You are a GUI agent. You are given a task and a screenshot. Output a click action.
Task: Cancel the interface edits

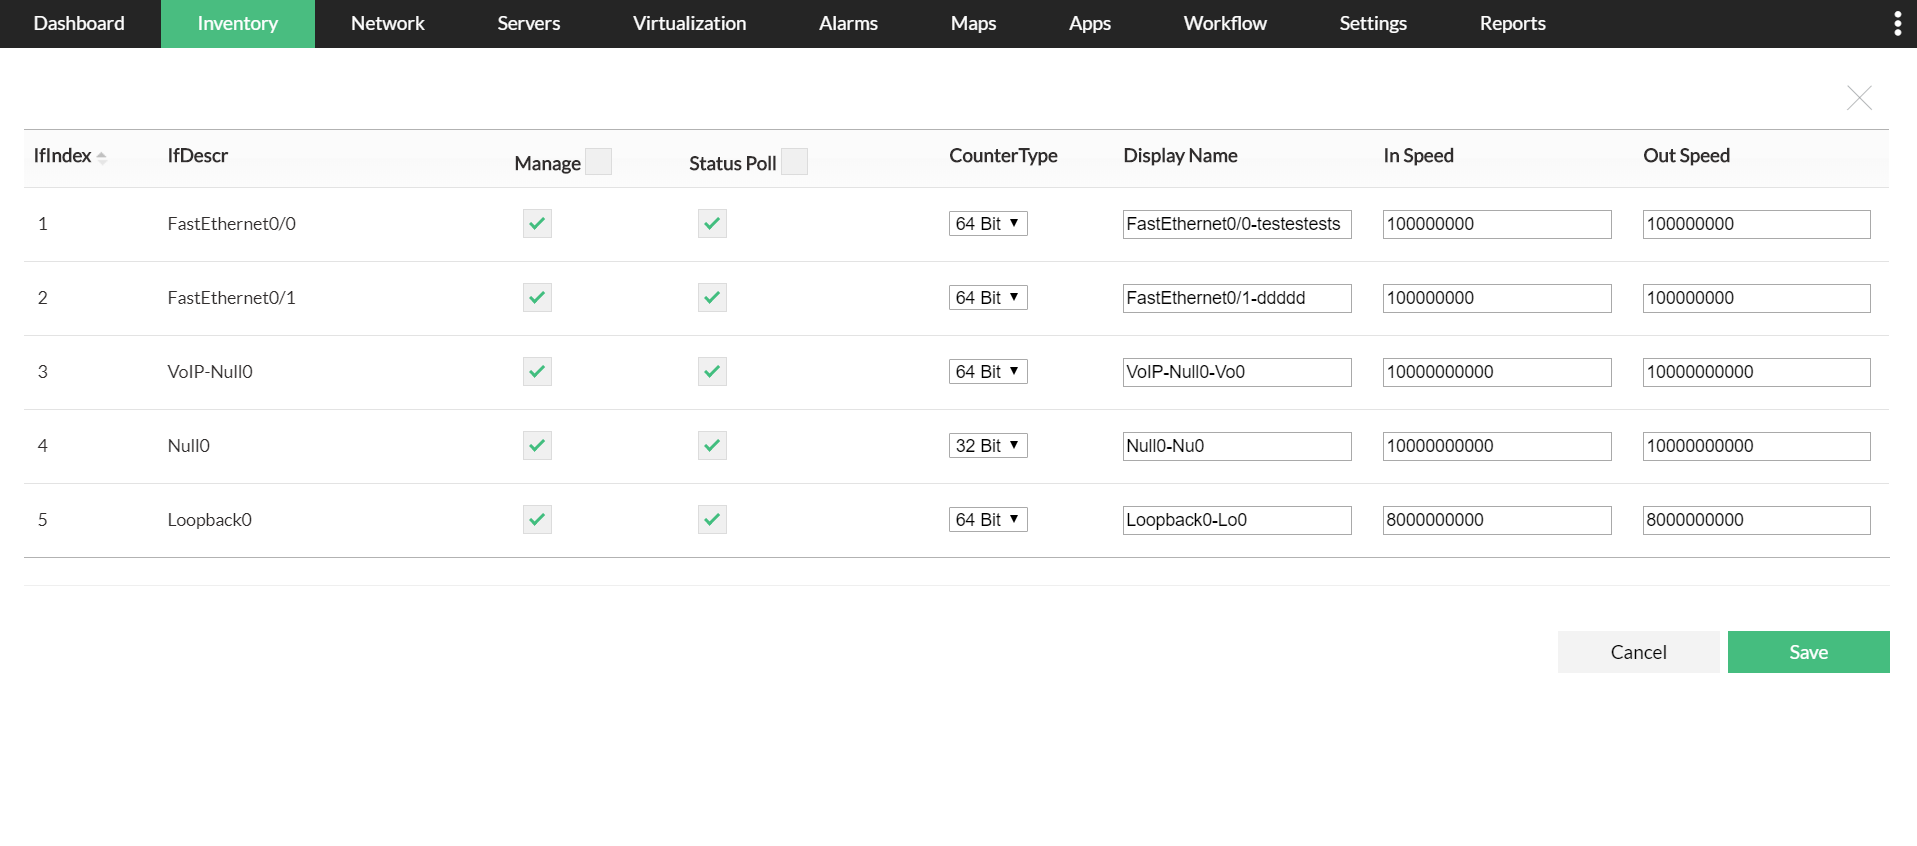1638,652
